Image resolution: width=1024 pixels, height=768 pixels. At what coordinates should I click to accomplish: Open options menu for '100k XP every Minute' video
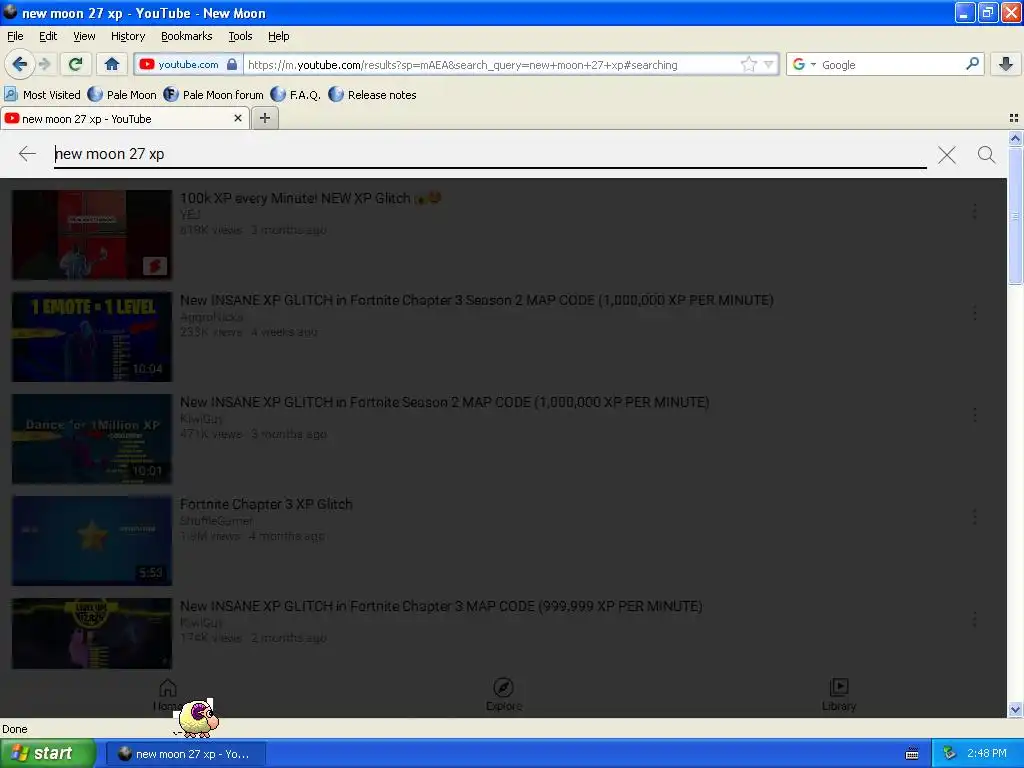(974, 211)
